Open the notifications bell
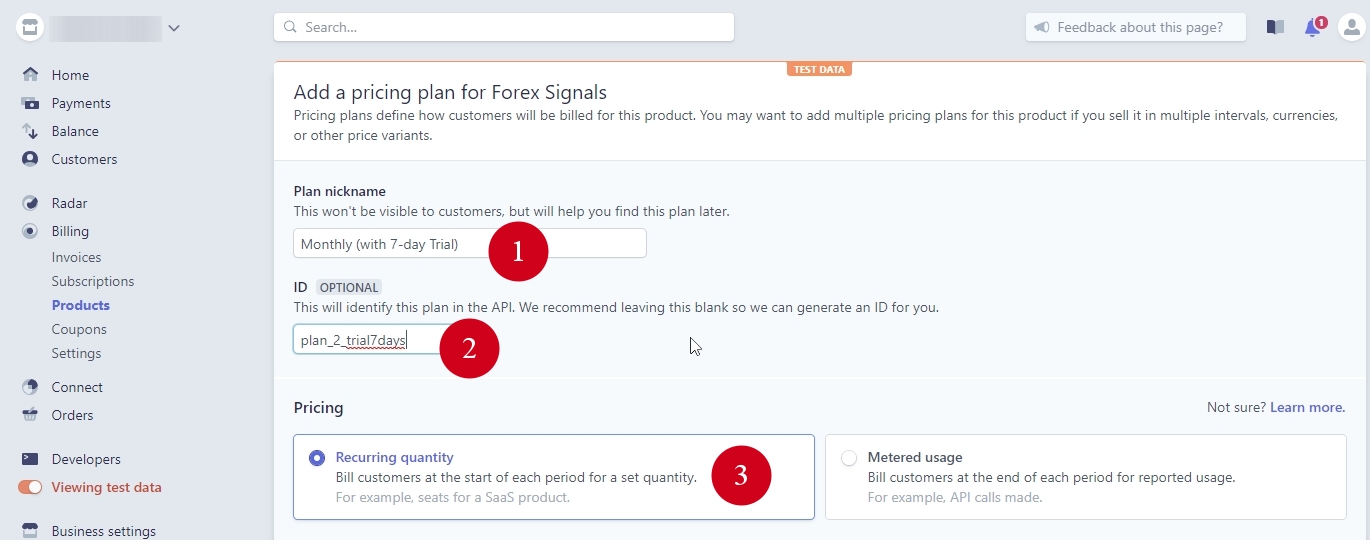This screenshot has height=540, width=1370. pos(1313,28)
